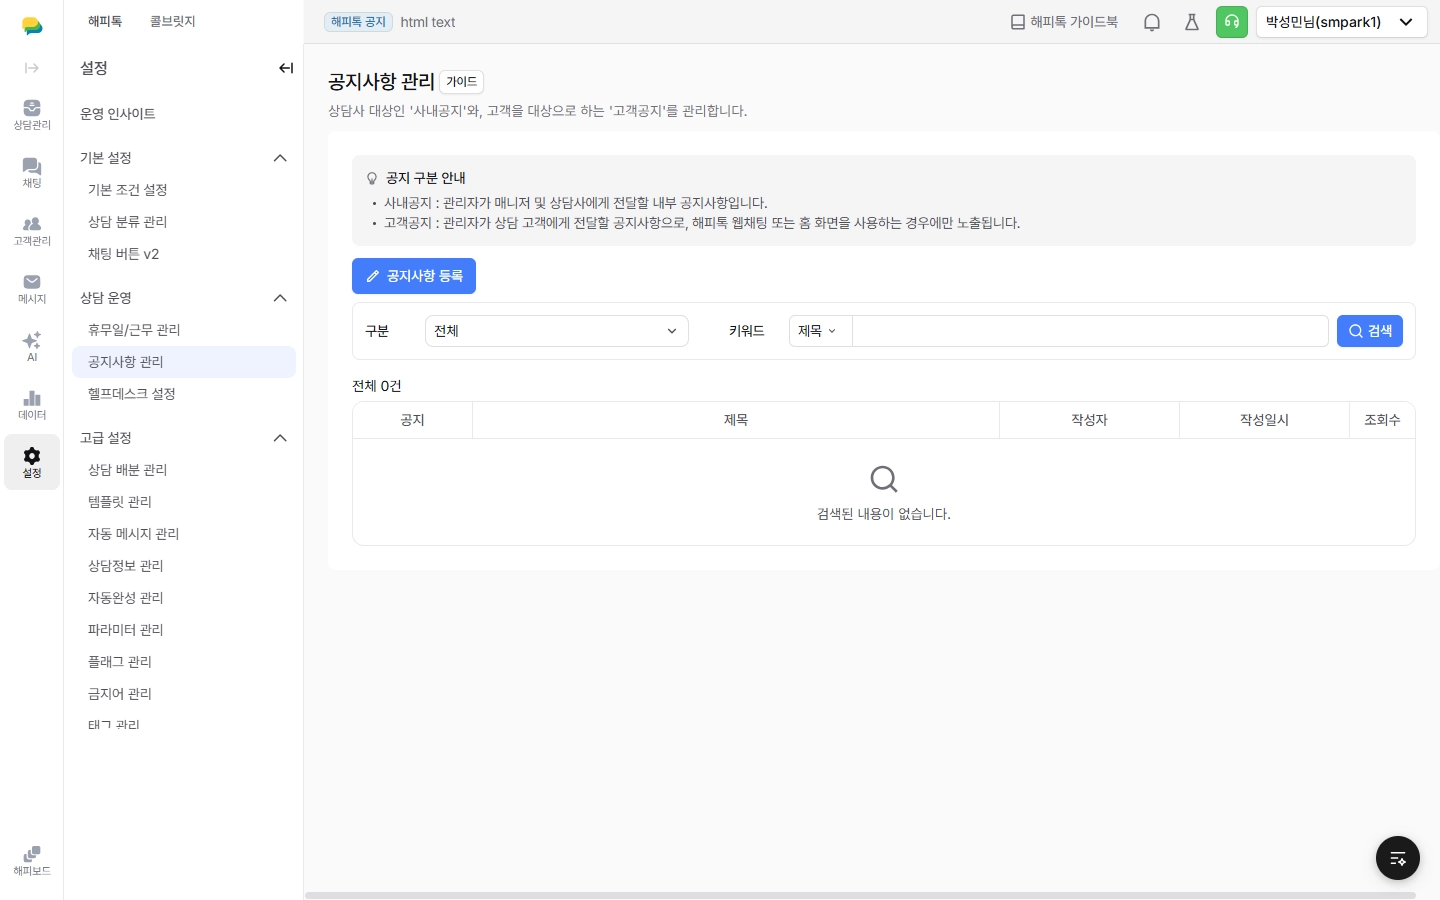Open 채팅 in the left rail
The height and width of the screenshot is (900, 1440).
[x=32, y=173]
